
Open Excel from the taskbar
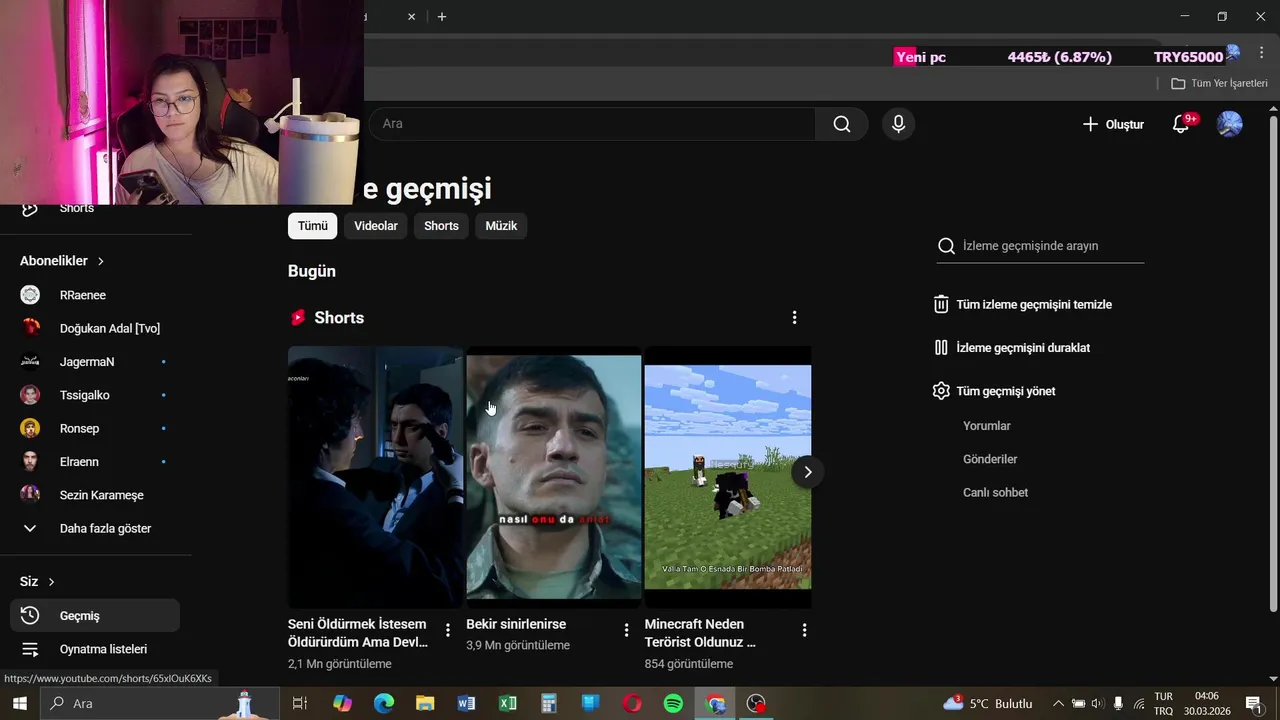click(x=508, y=703)
